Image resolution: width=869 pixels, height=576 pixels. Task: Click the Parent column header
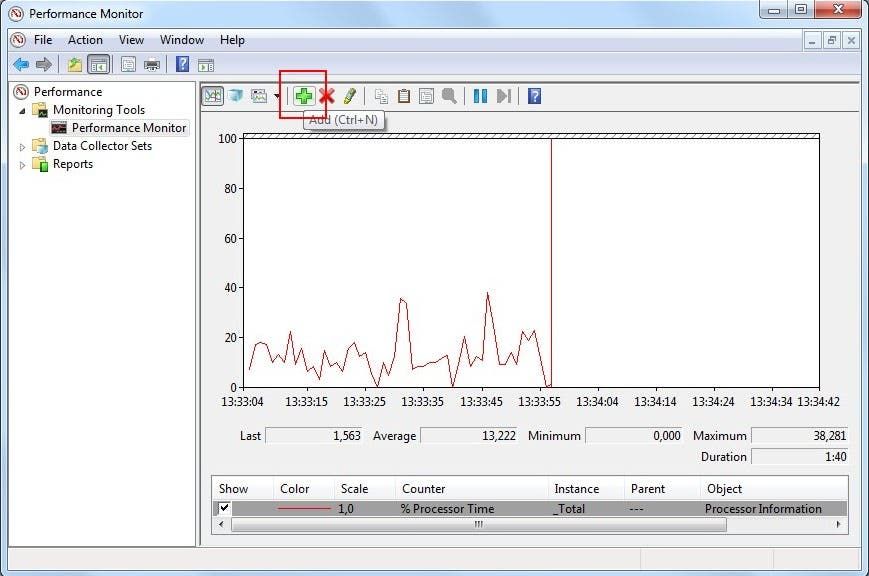[x=647, y=489]
